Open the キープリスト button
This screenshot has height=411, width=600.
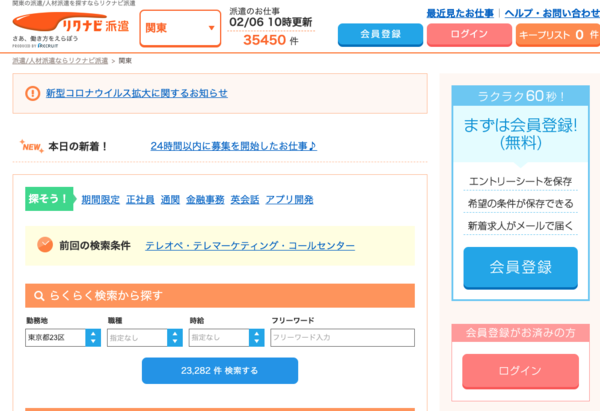[558, 35]
